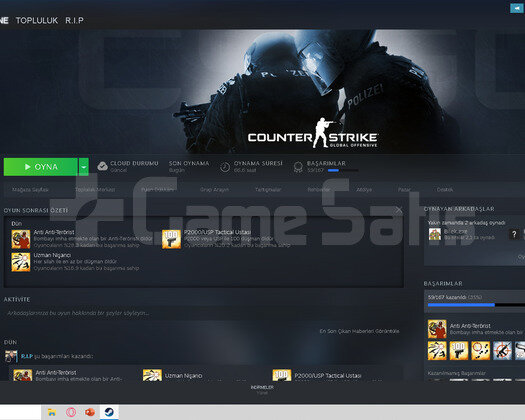Screen dimensions: 525x420
Task: Click the rifle crosshair achievement icon
Action: click(x=502, y=351)
